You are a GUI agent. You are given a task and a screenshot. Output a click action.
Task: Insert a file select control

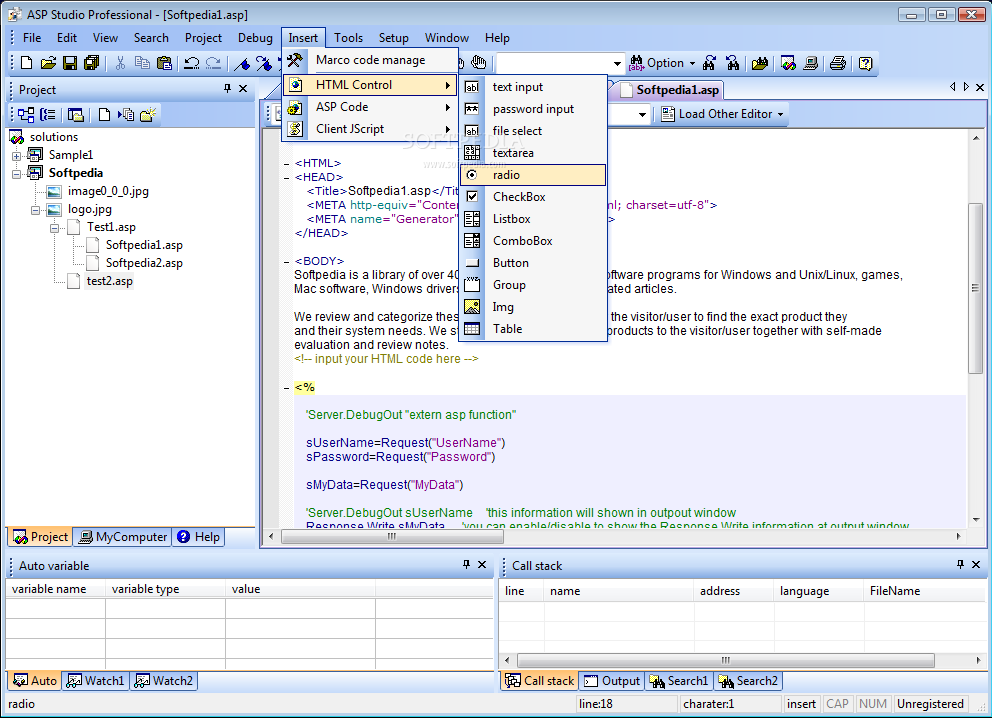point(533,131)
